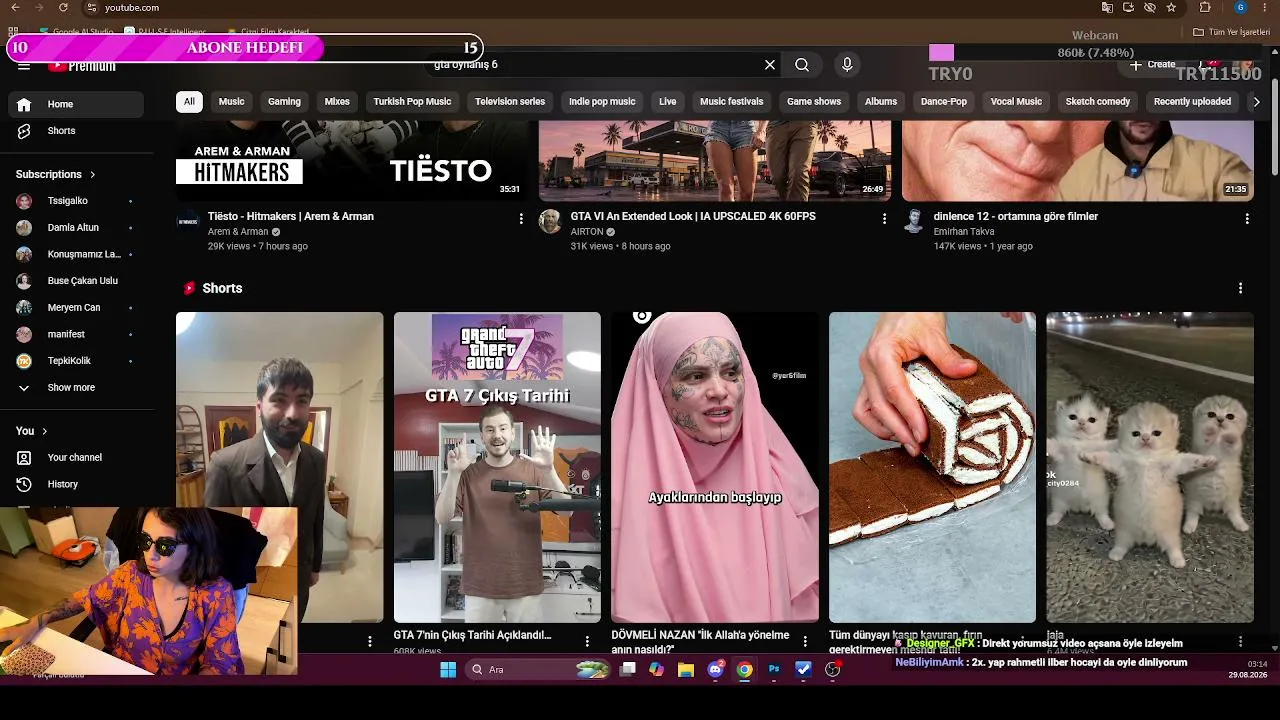Select the Game shows chip
Screen dimensions: 1280x720
[814, 102]
